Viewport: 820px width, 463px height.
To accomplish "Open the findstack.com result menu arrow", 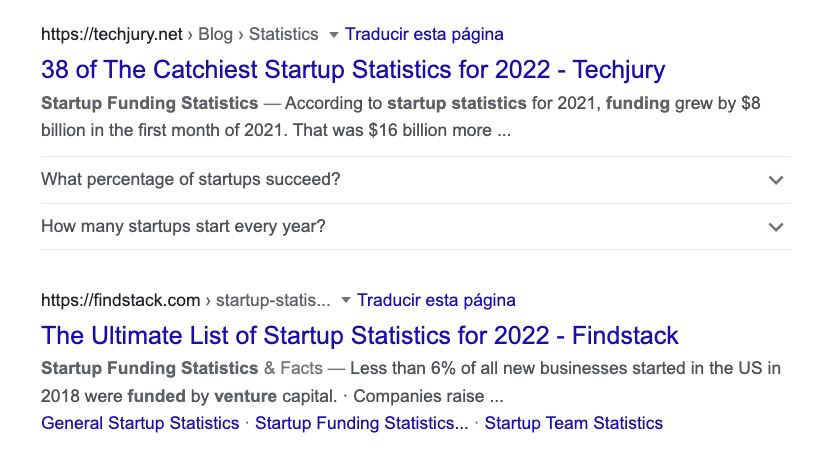I will [x=346, y=300].
